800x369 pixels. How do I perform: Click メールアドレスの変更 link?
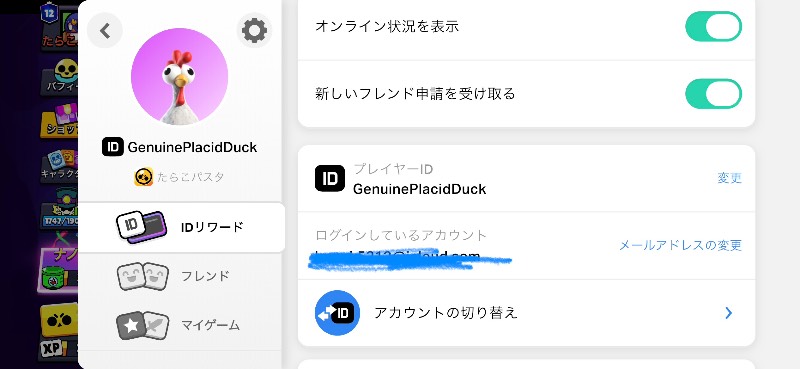click(680, 245)
